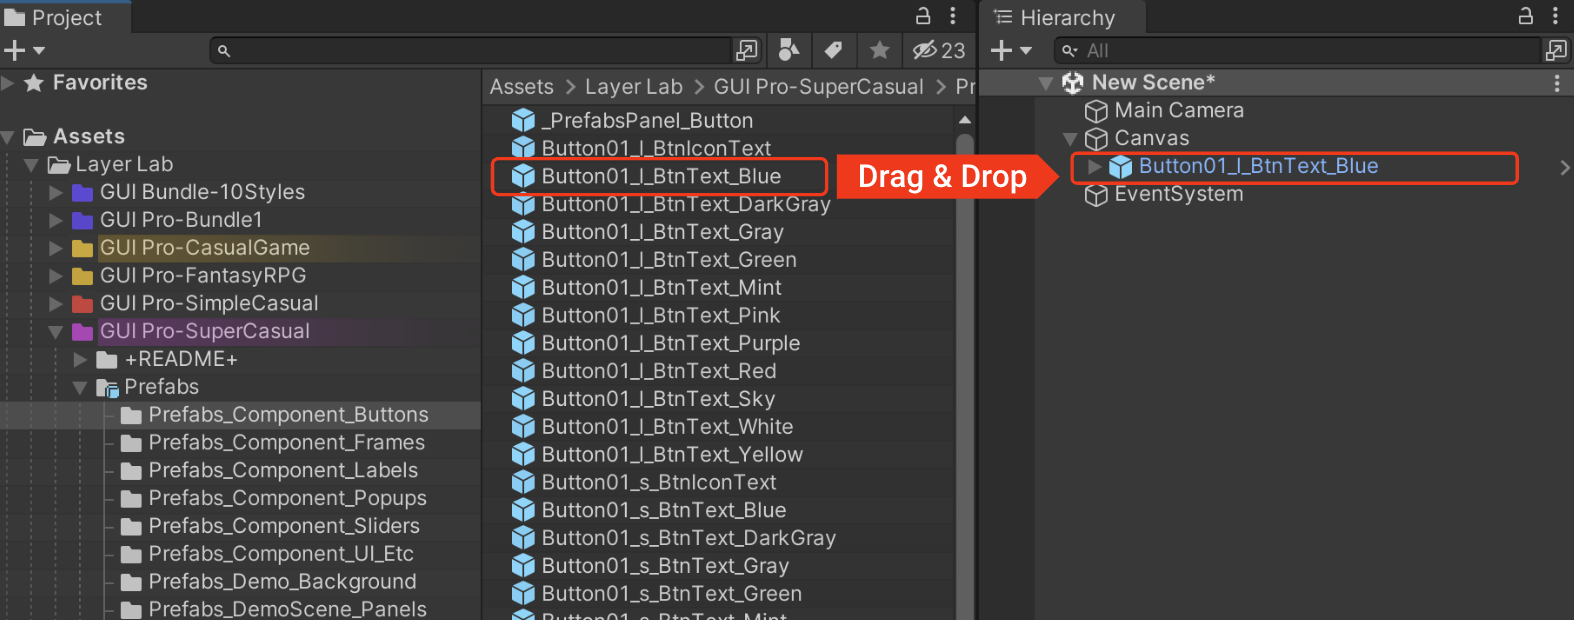This screenshot has width=1574, height=620.
Task: Click the favorites star search icon
Action: [879, 50]
